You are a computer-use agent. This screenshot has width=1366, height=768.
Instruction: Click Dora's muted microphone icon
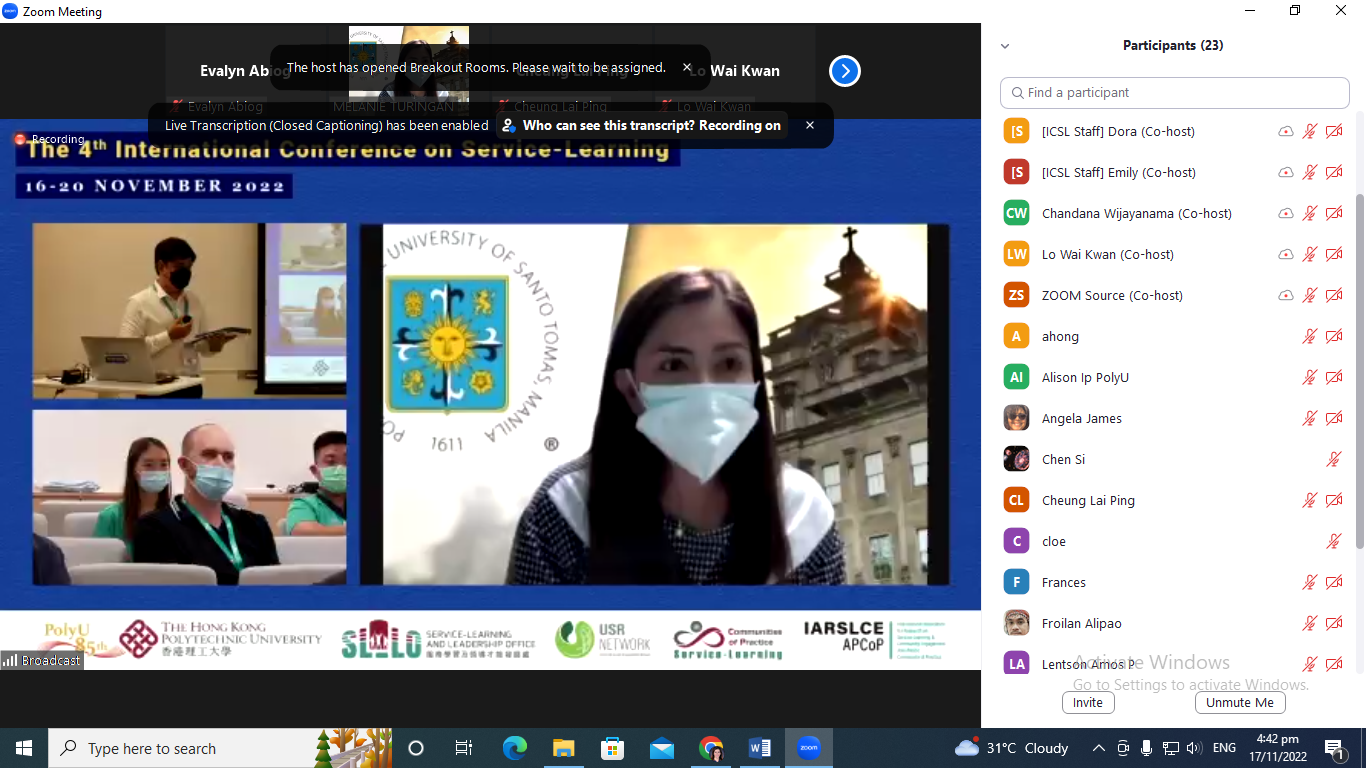(x=1310, y=131)
